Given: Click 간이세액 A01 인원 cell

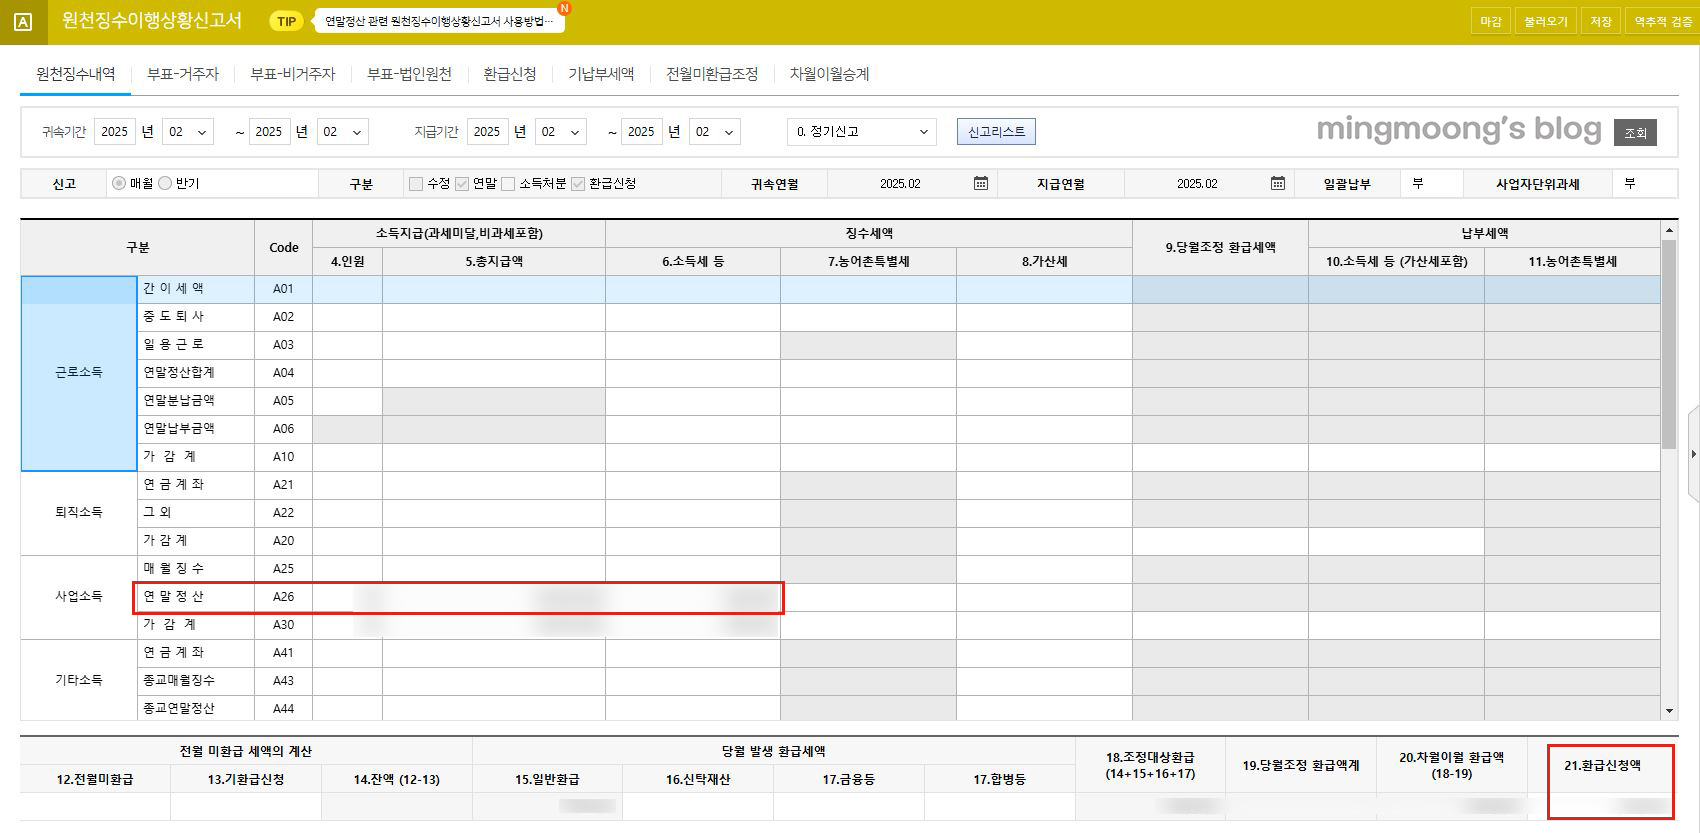Looking at the screenshot, I should pos(348,289).
